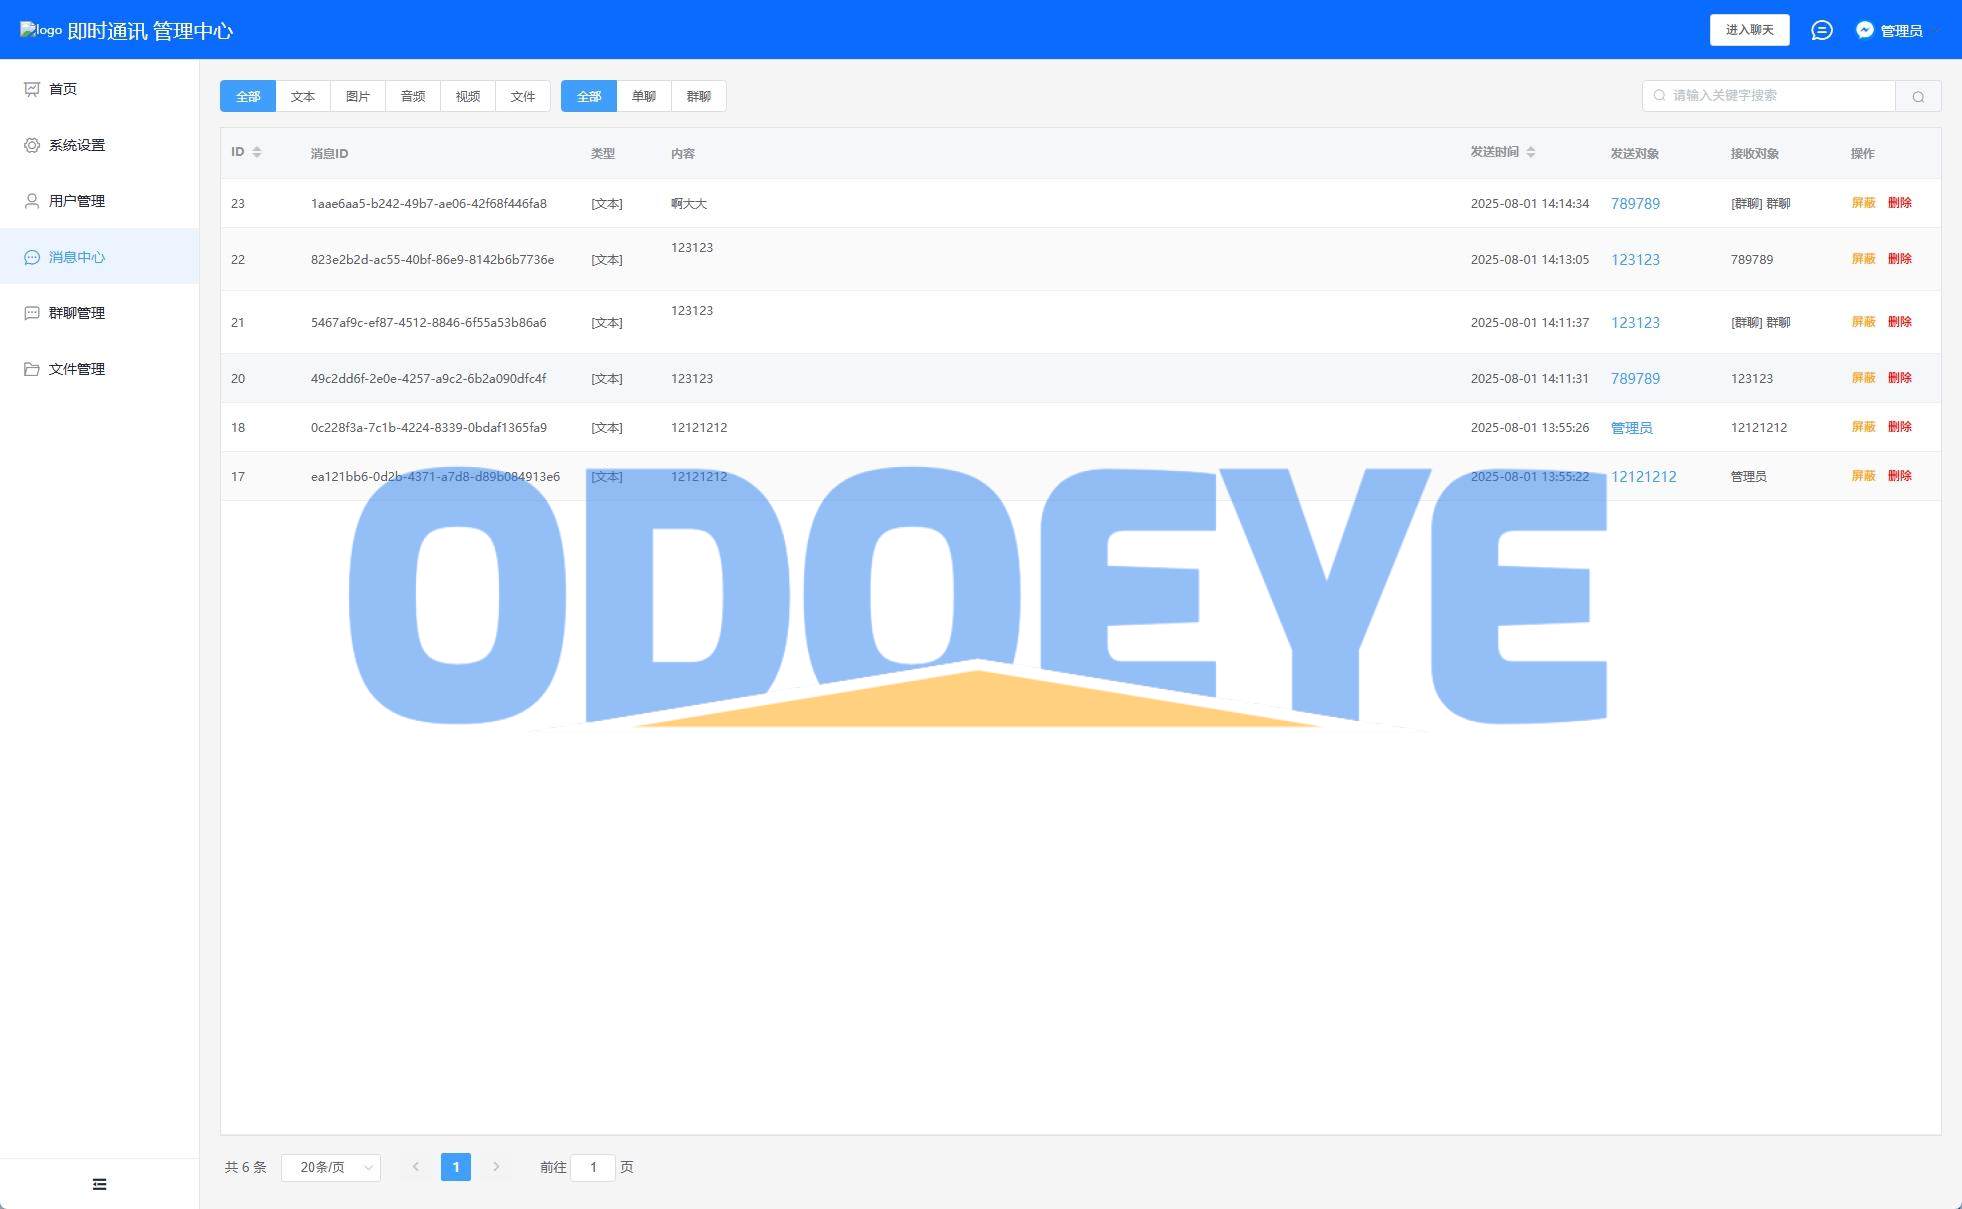Open 文件管理 in the sidebar
Screen dimensions: 1962x1209
(x=76, y=369)
